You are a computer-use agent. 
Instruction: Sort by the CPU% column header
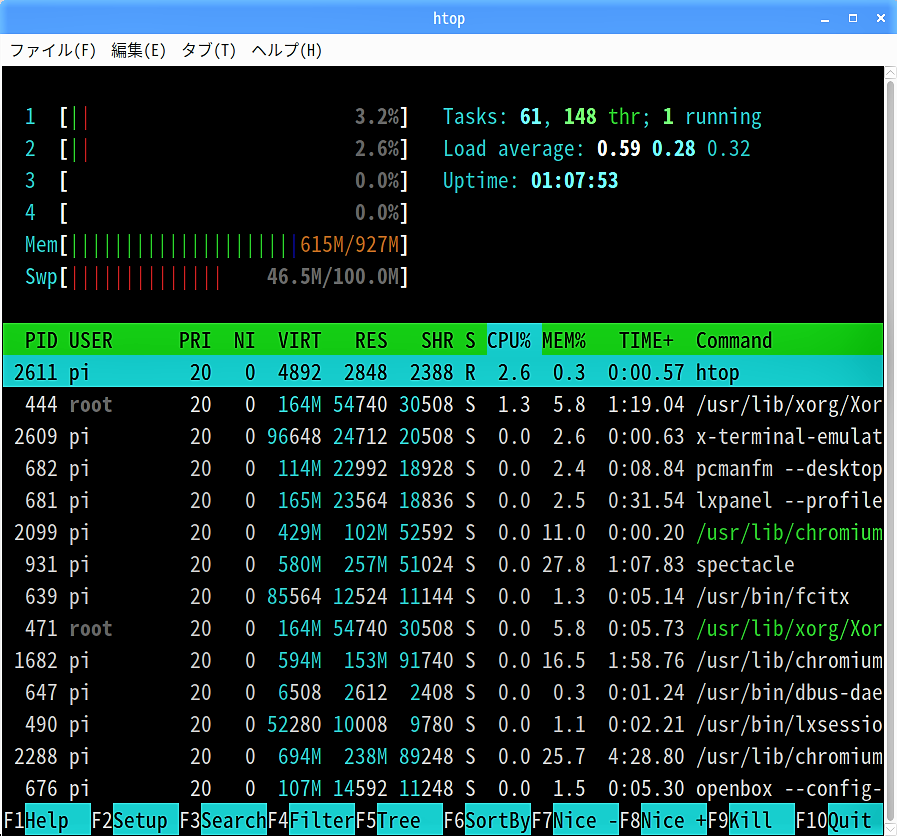509,340
